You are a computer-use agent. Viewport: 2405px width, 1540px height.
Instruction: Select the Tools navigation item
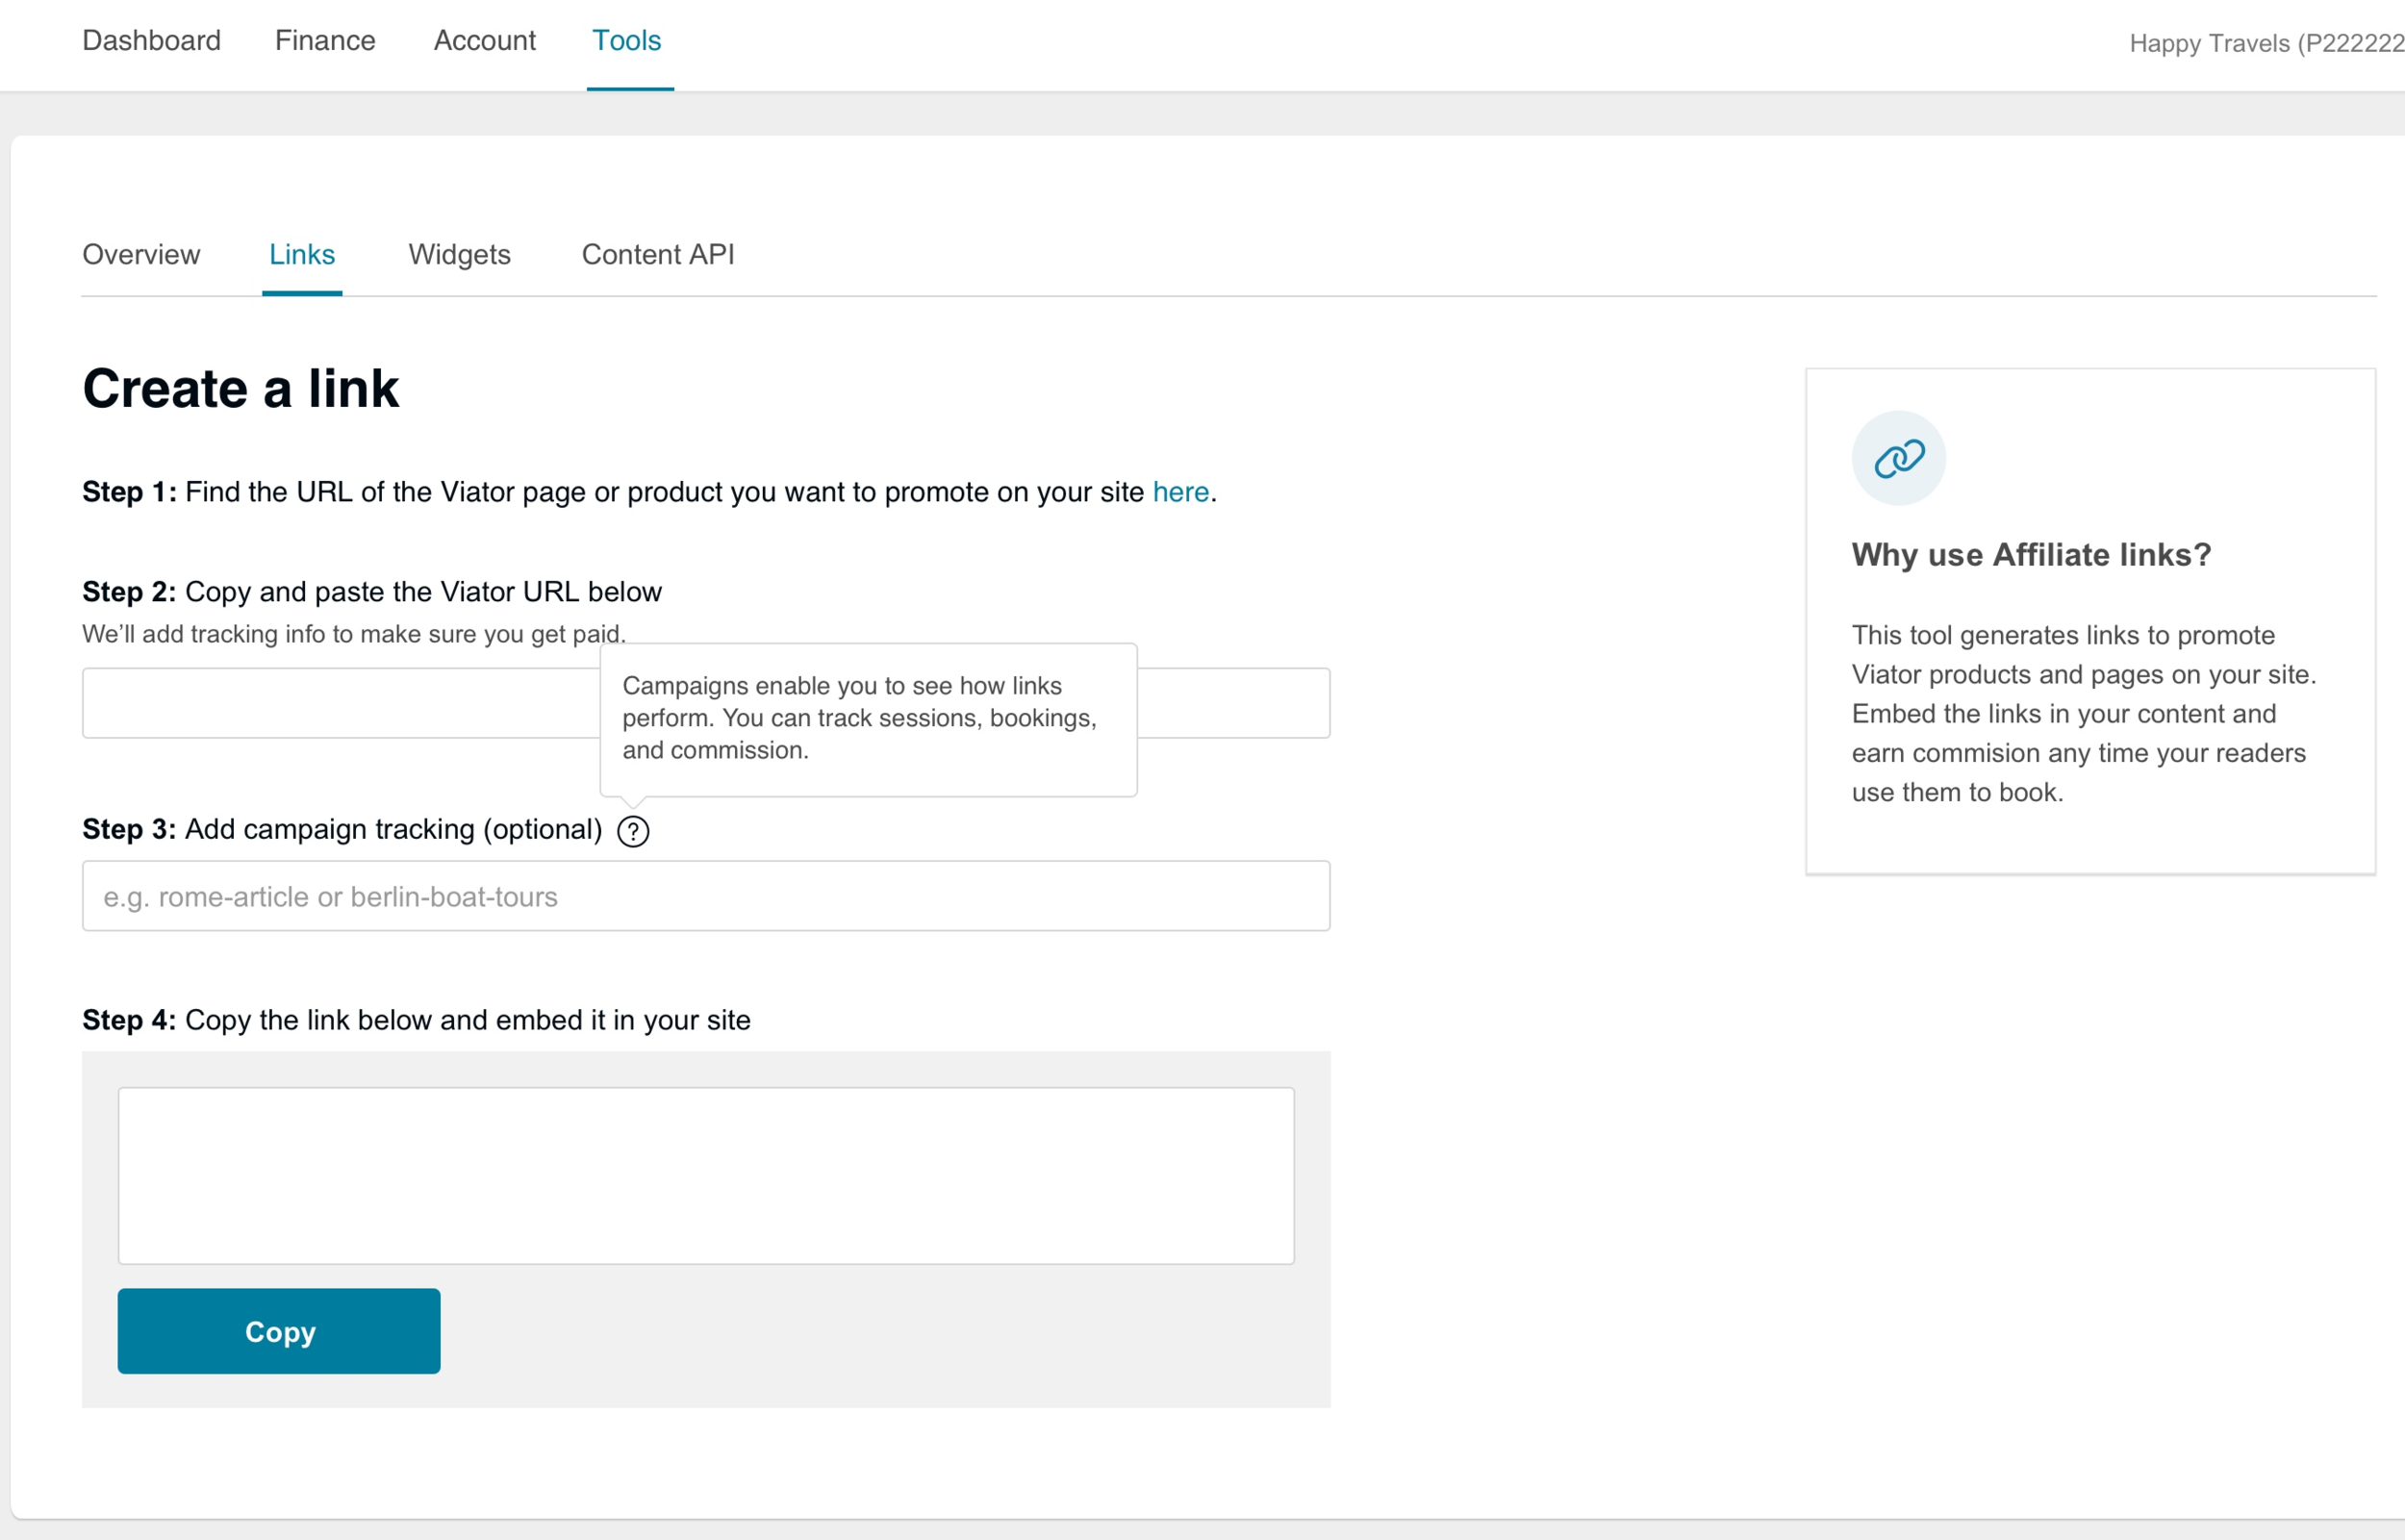pyautogui.click(x=627, y=41)
